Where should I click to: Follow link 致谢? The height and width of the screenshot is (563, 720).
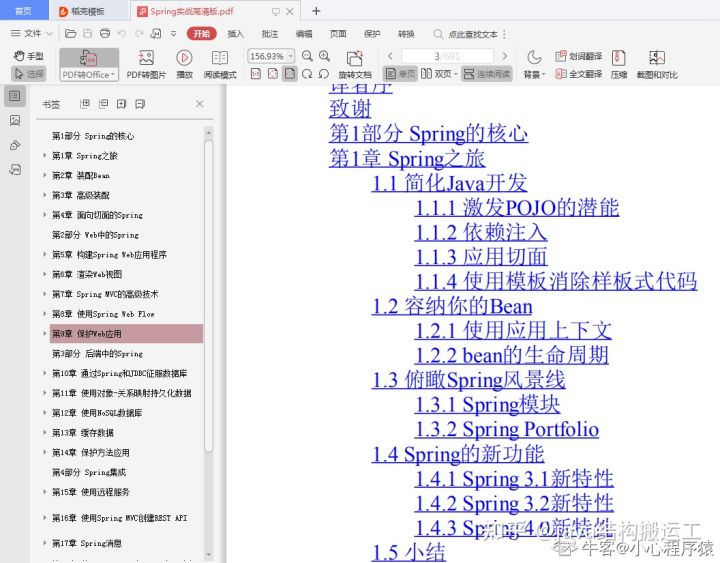pos(350,109)
